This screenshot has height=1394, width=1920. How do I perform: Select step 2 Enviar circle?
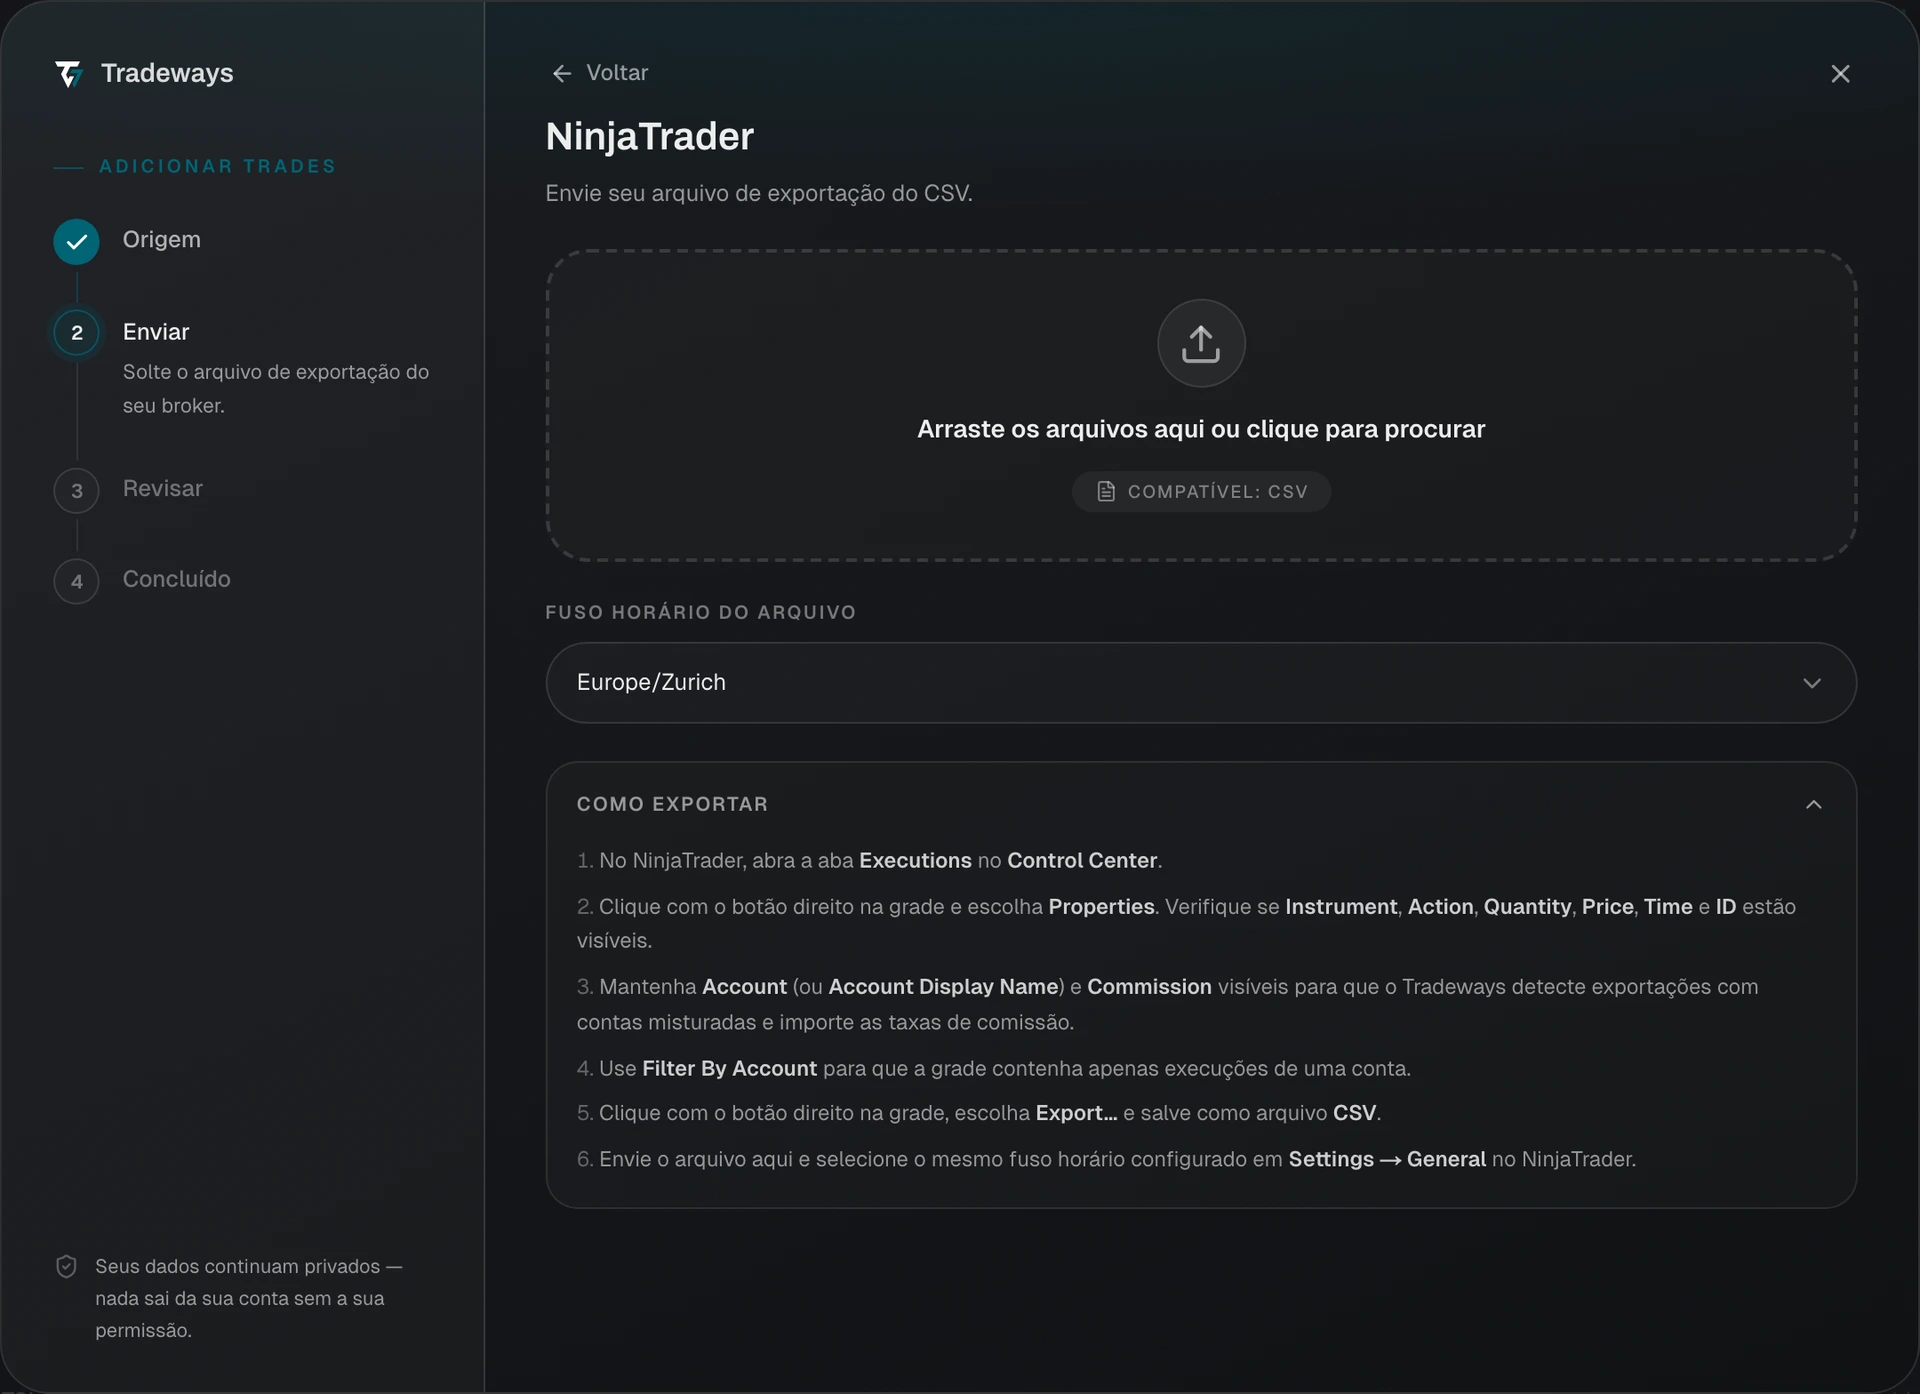pyautogui.click(x=76, y=333)
